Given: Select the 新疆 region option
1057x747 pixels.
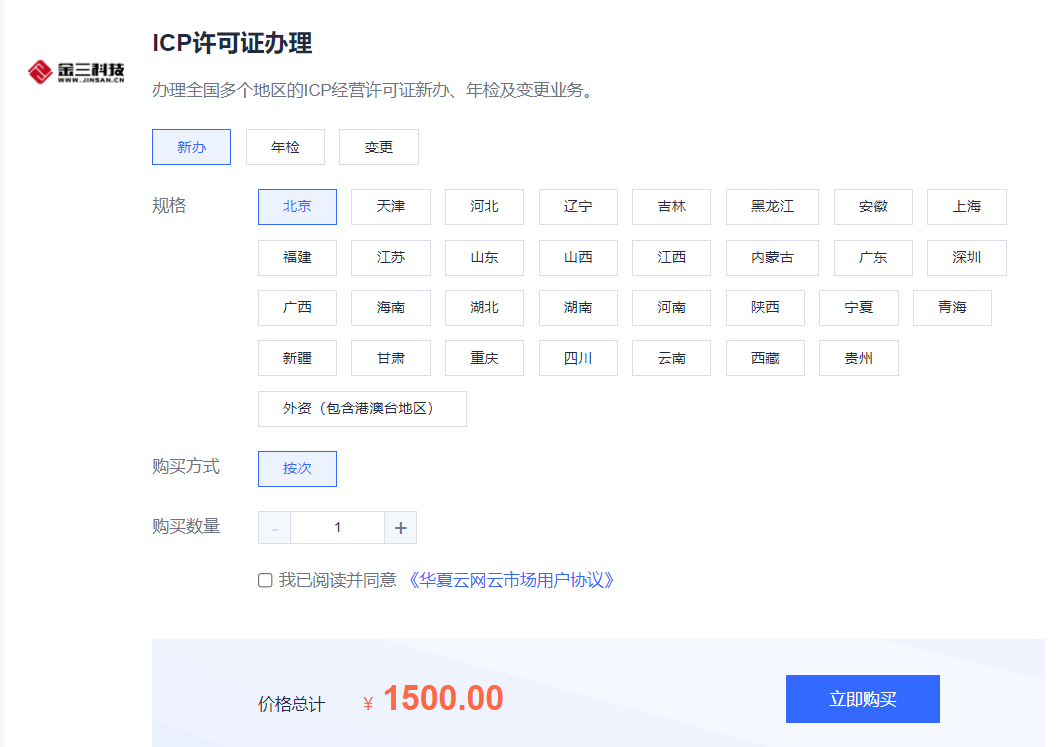Looking at the screenshot, I should pos(297,358).
